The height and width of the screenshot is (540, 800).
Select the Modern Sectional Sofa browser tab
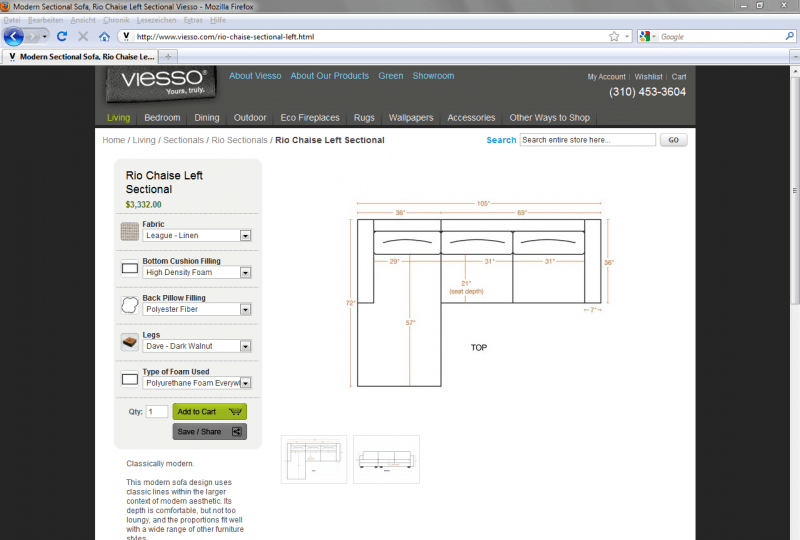tap(81, 57)
